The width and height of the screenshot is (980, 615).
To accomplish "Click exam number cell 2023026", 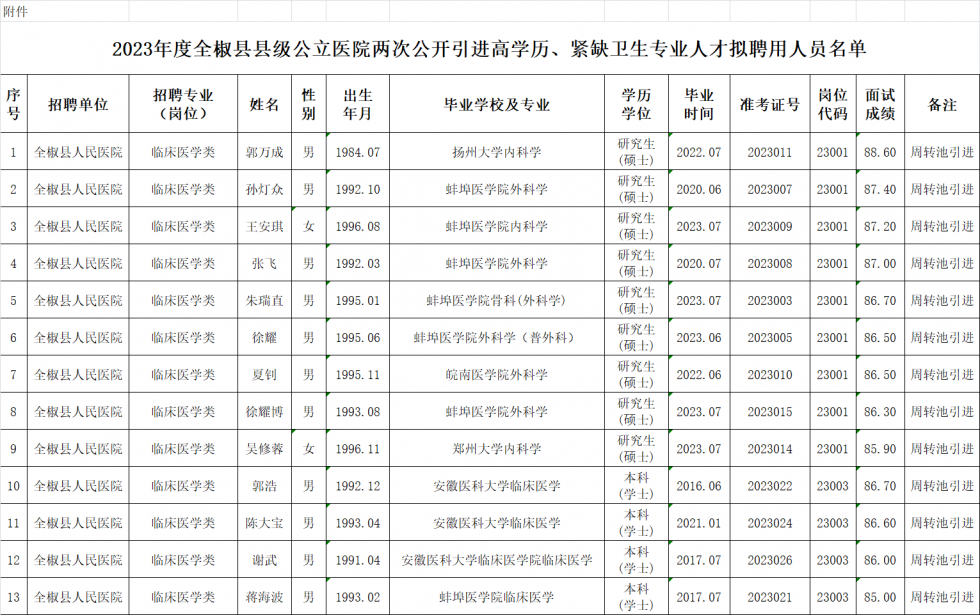I will (770, 560).
